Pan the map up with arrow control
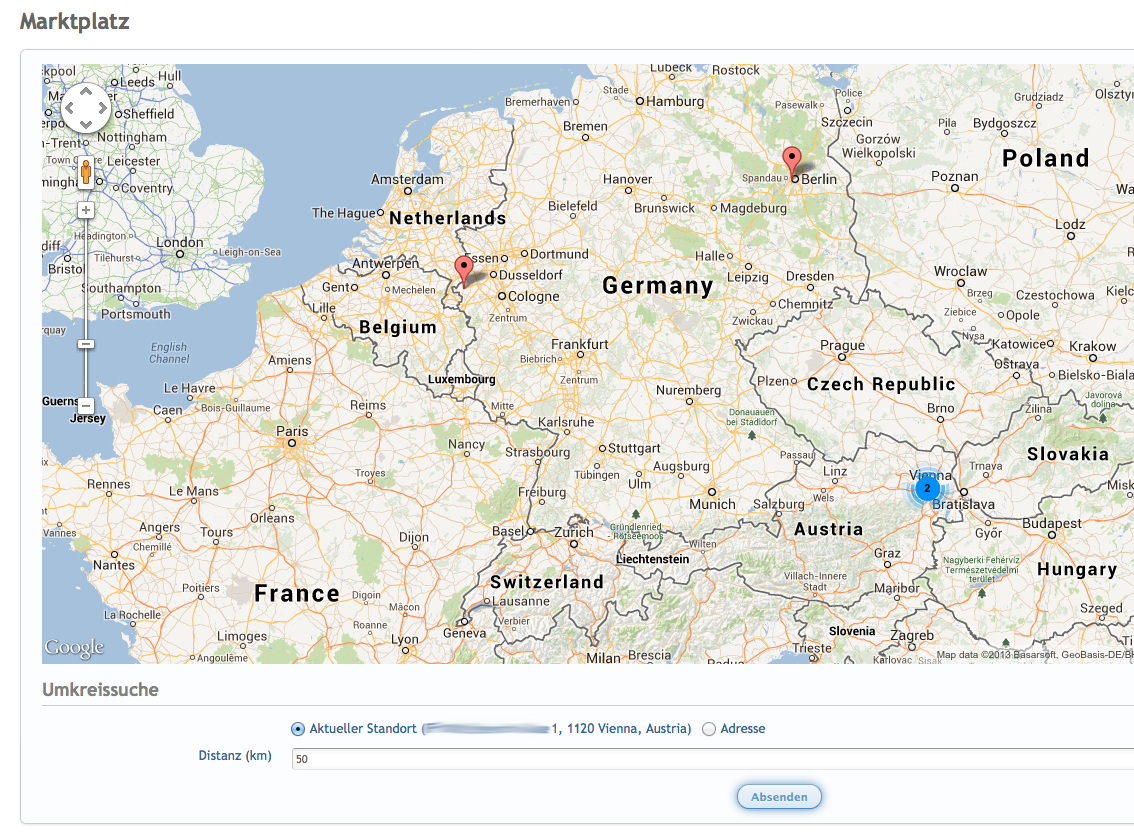 coord(86,93)
